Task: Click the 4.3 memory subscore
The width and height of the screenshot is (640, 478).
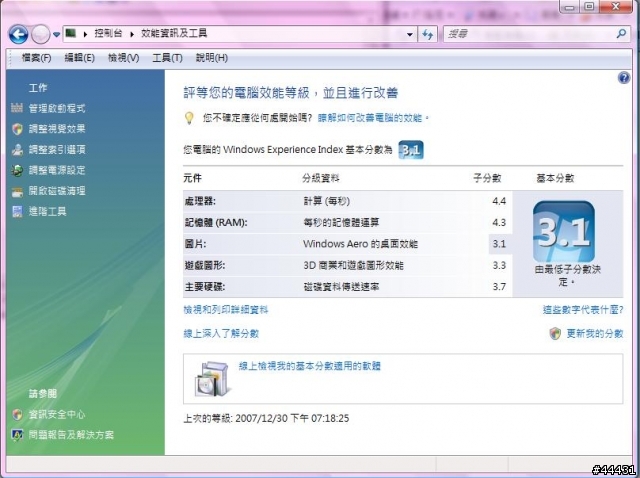Action: click(x=499, y=223)
